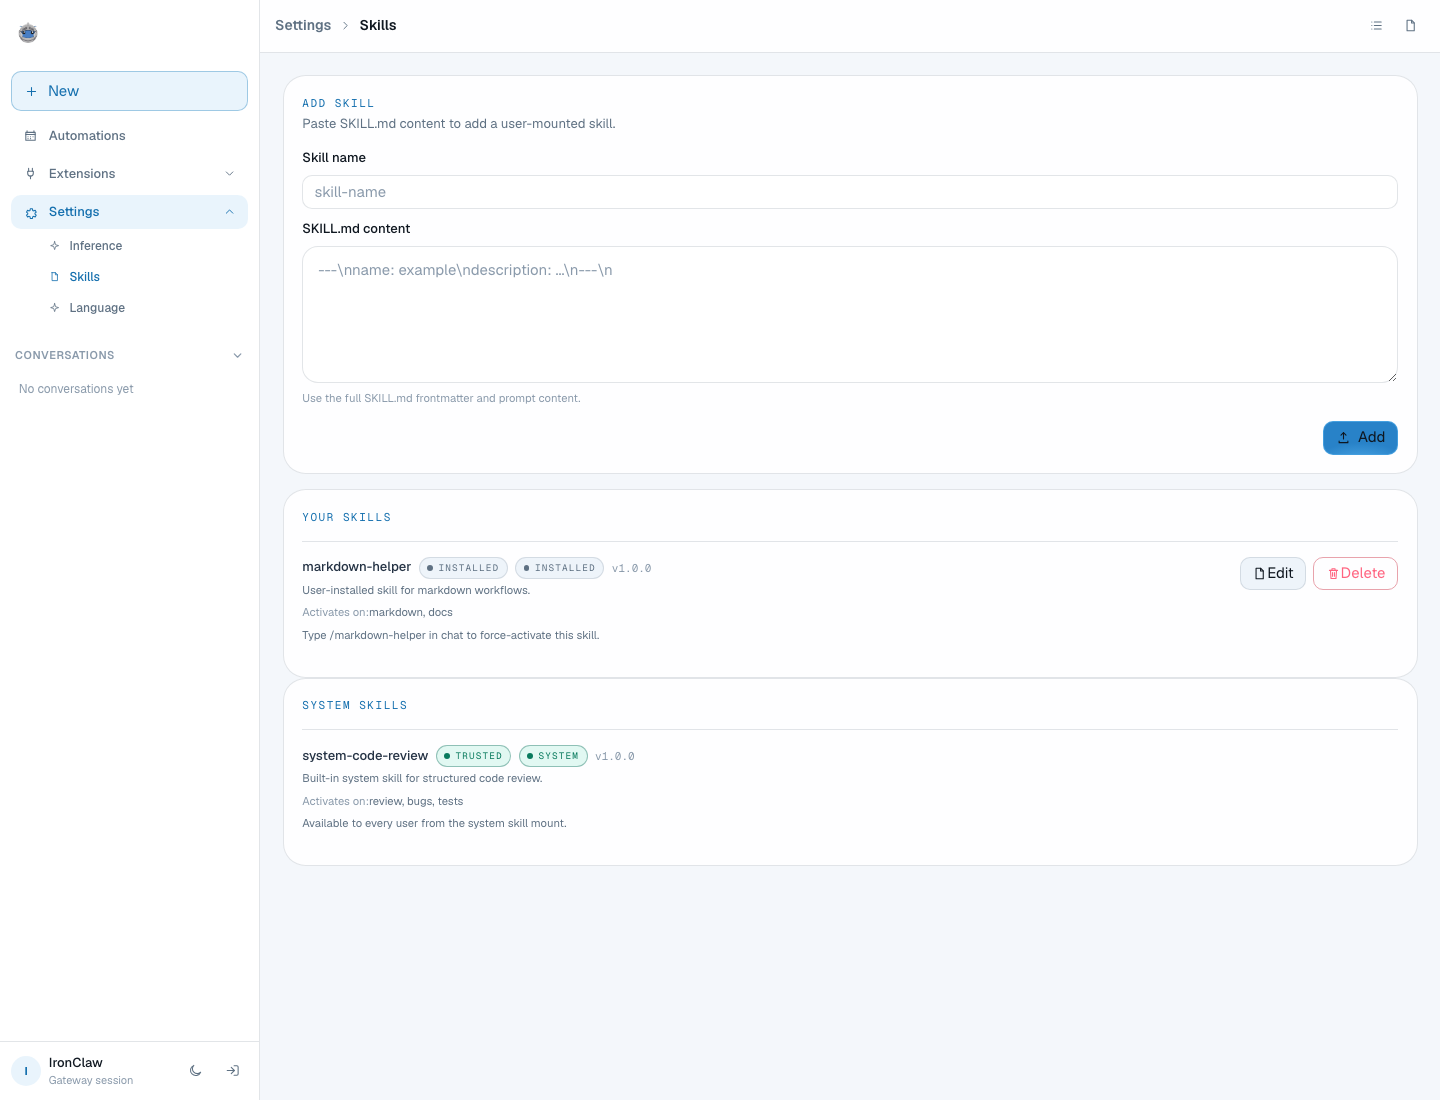Open the Automations page
1440x1100 pixels.
129,136
